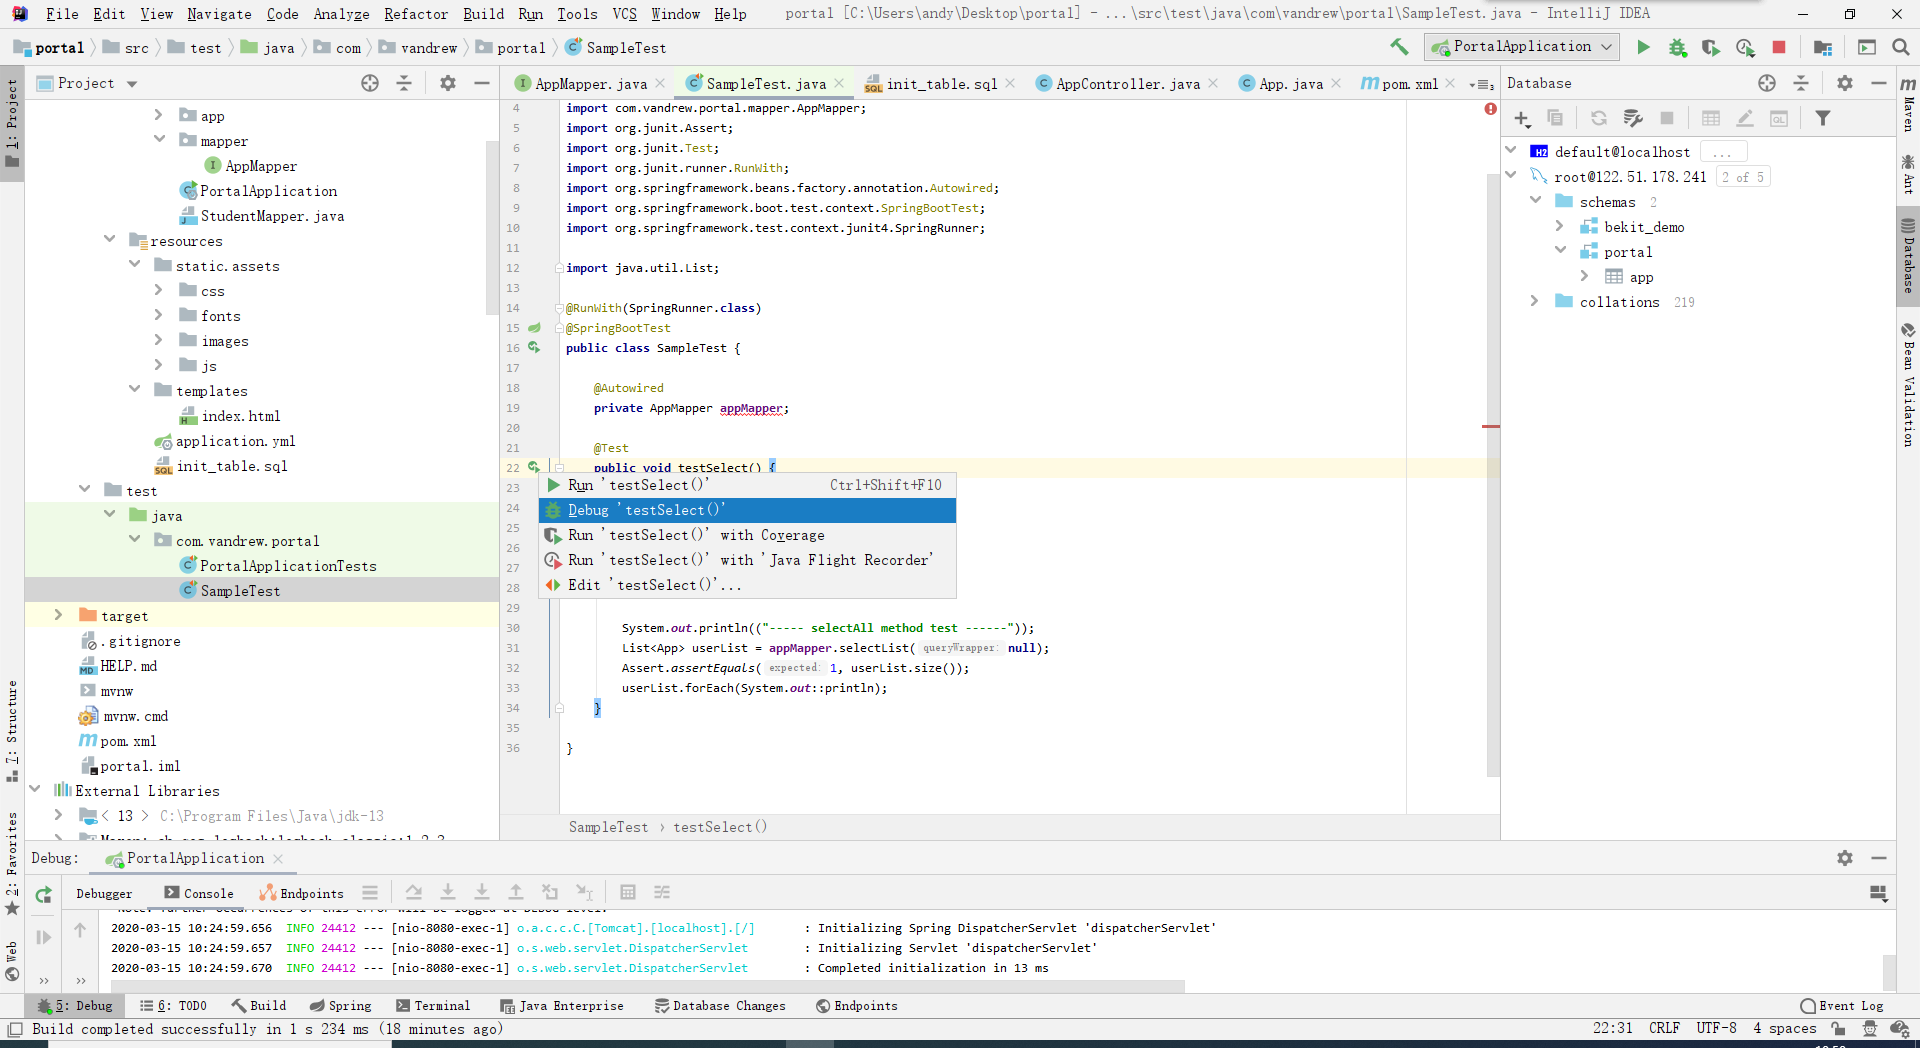Screen dimensions: 1920x1048
Task: Expand the target folder in project tree
Action: coord(58,616)
